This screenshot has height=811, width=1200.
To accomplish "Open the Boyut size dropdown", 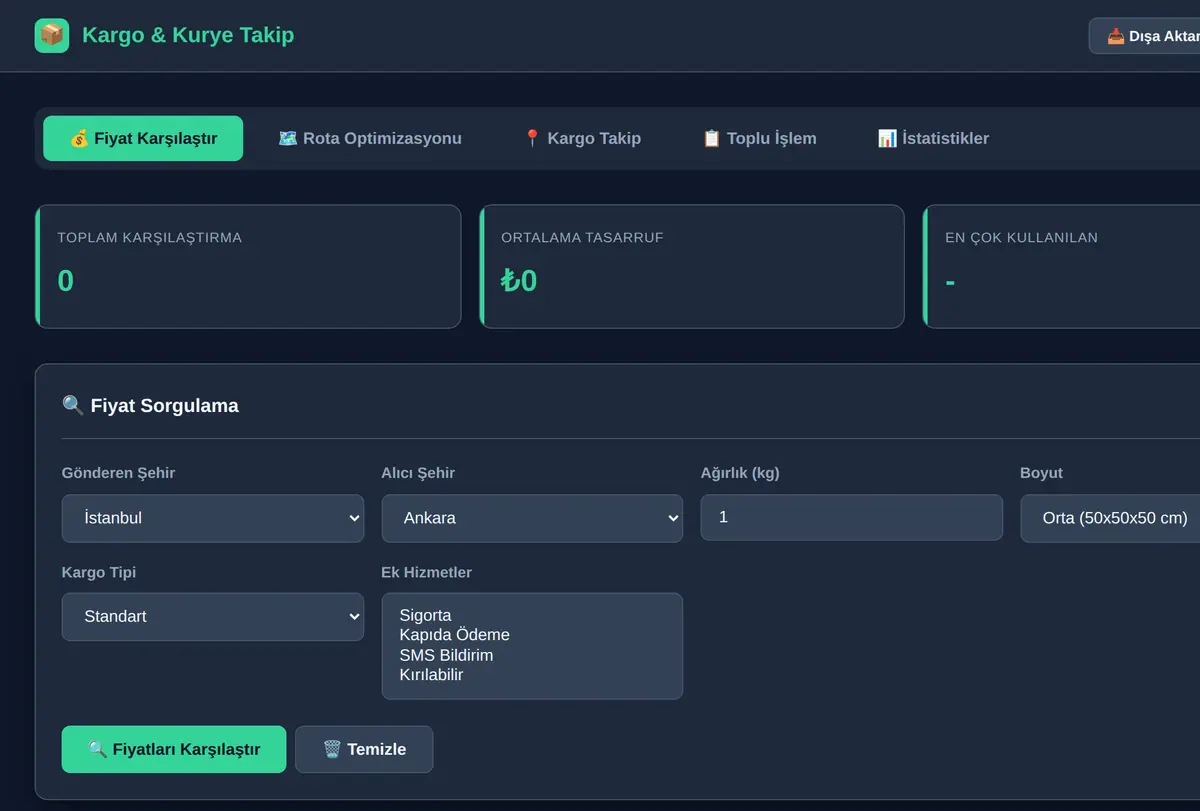I will (1110, 518).
